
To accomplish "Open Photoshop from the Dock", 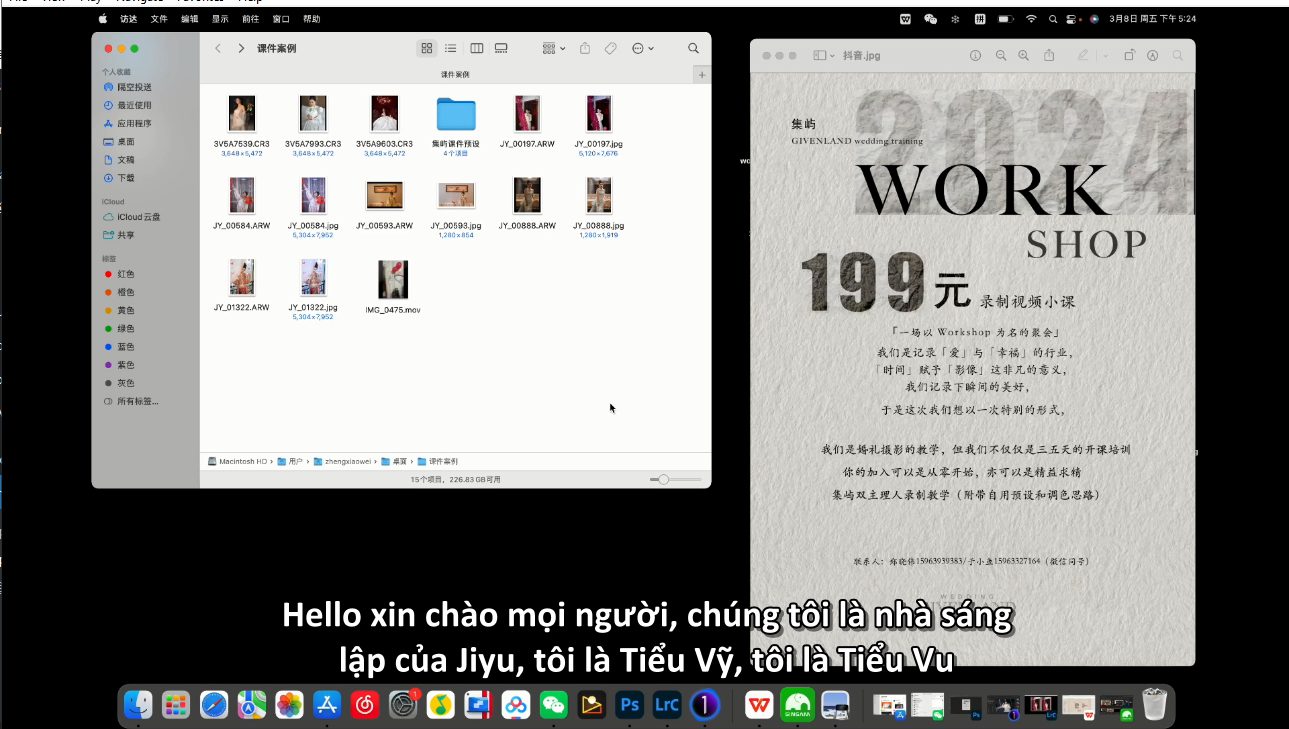I will tap(629, 705).
